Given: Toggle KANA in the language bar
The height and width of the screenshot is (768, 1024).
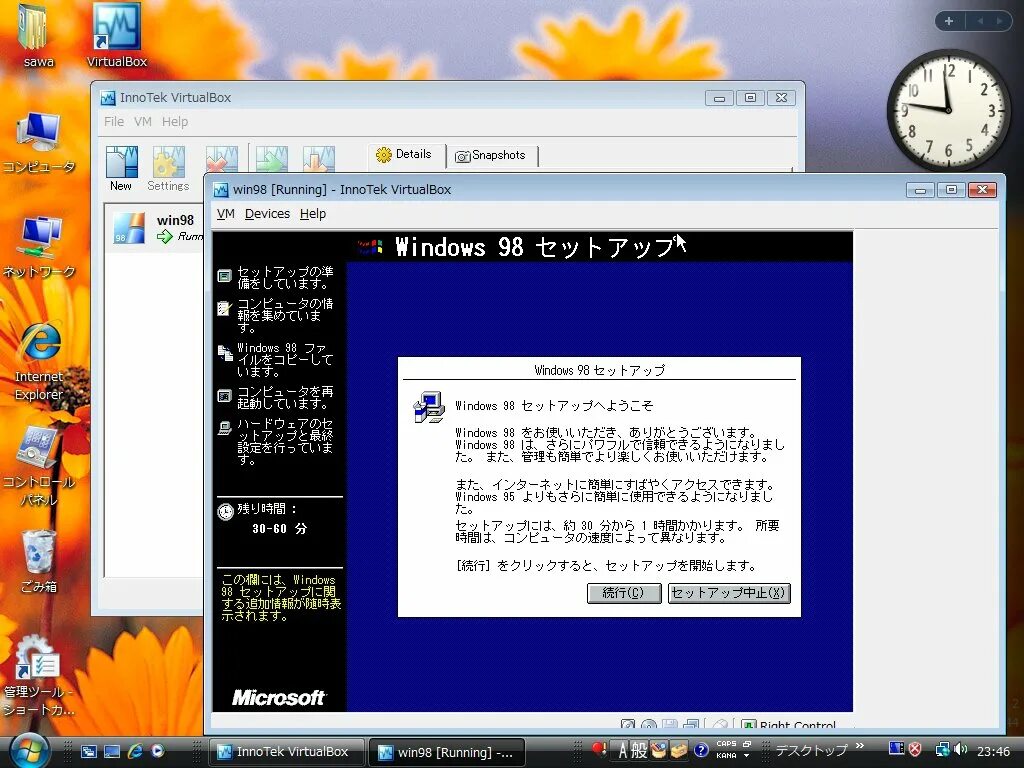Looking at the screenshot, I should (x=726, y=756).
